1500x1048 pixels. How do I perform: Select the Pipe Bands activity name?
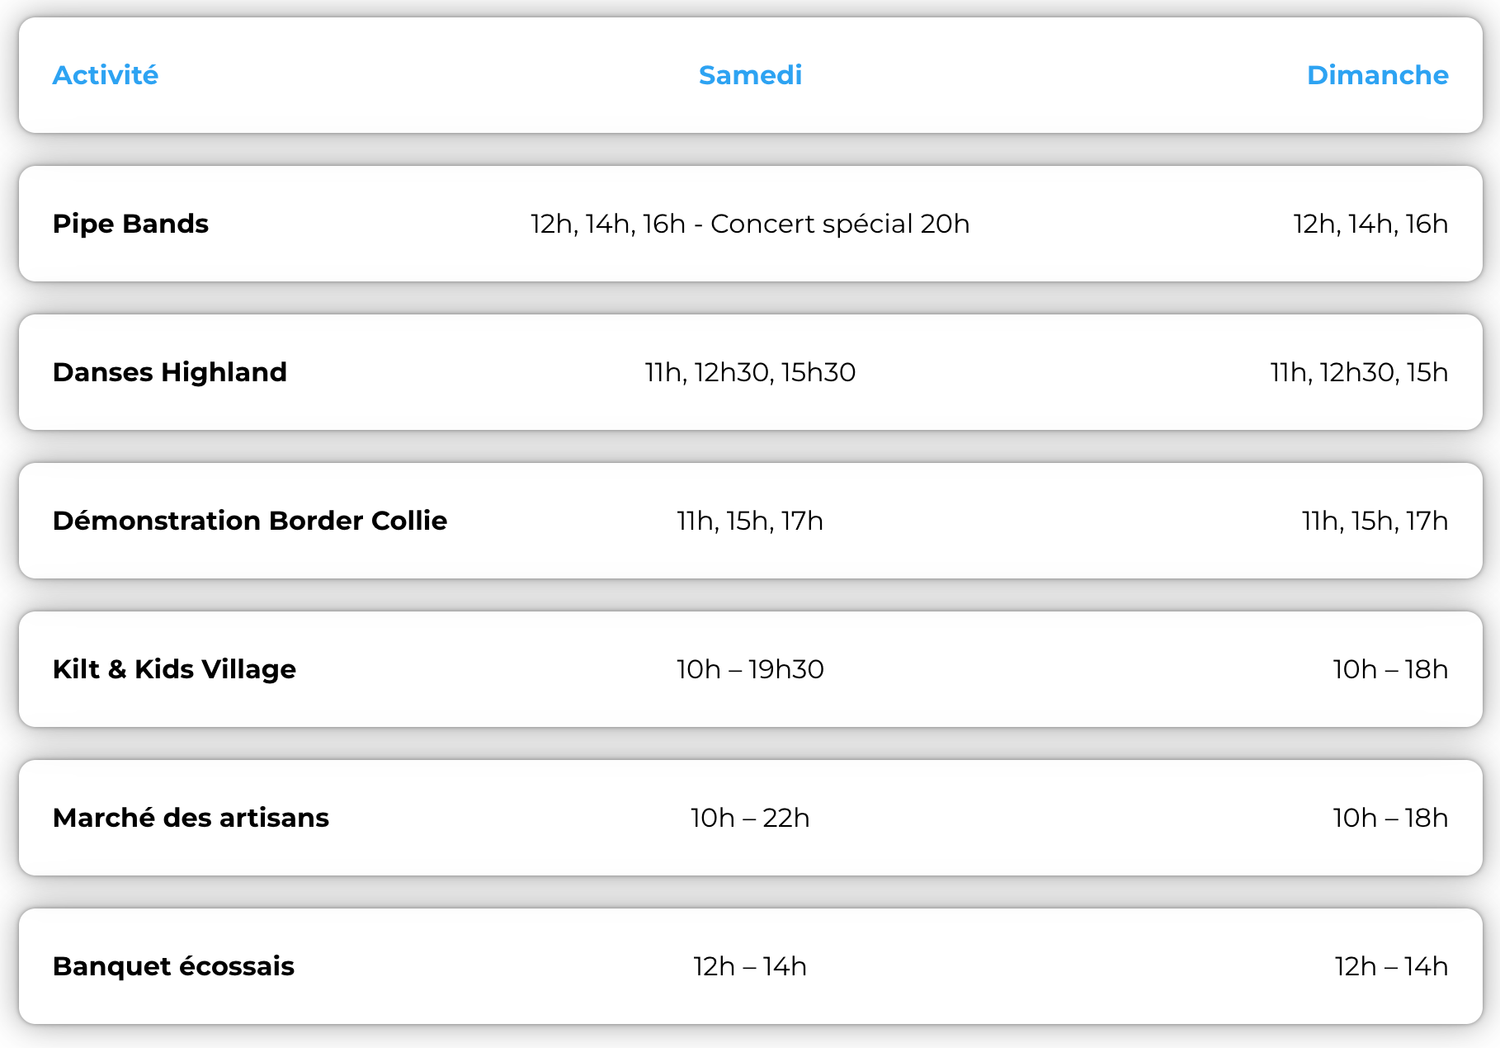(x=130, y=224)
